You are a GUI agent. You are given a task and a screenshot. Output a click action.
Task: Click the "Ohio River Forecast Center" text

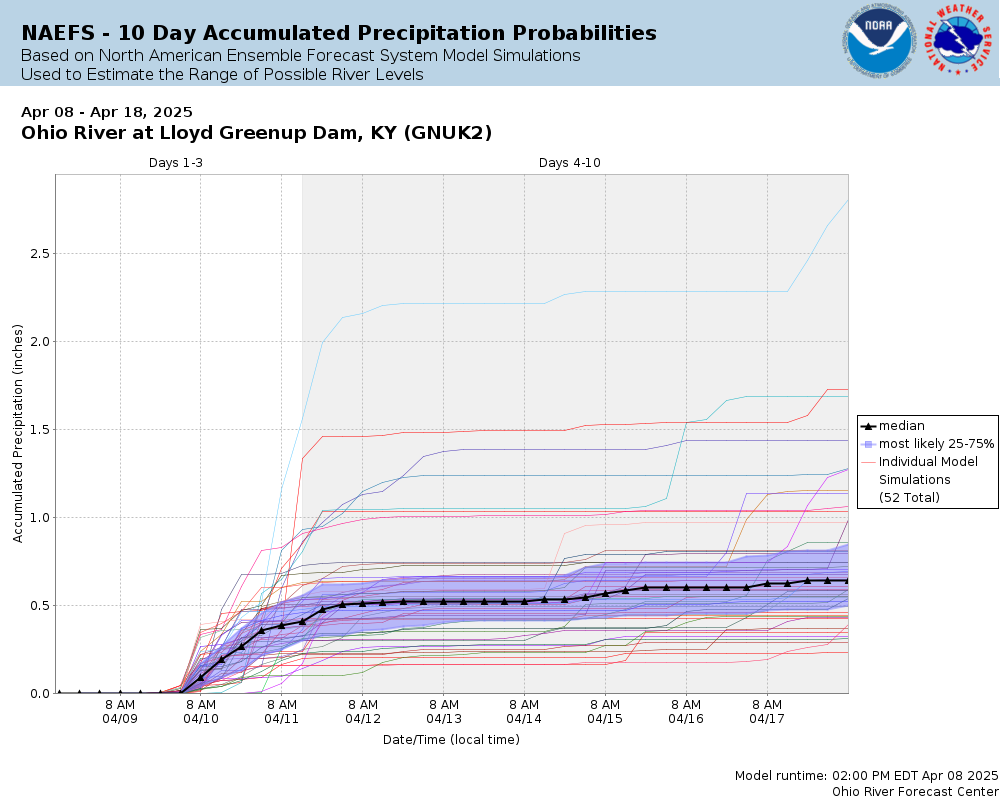(915, 790)
